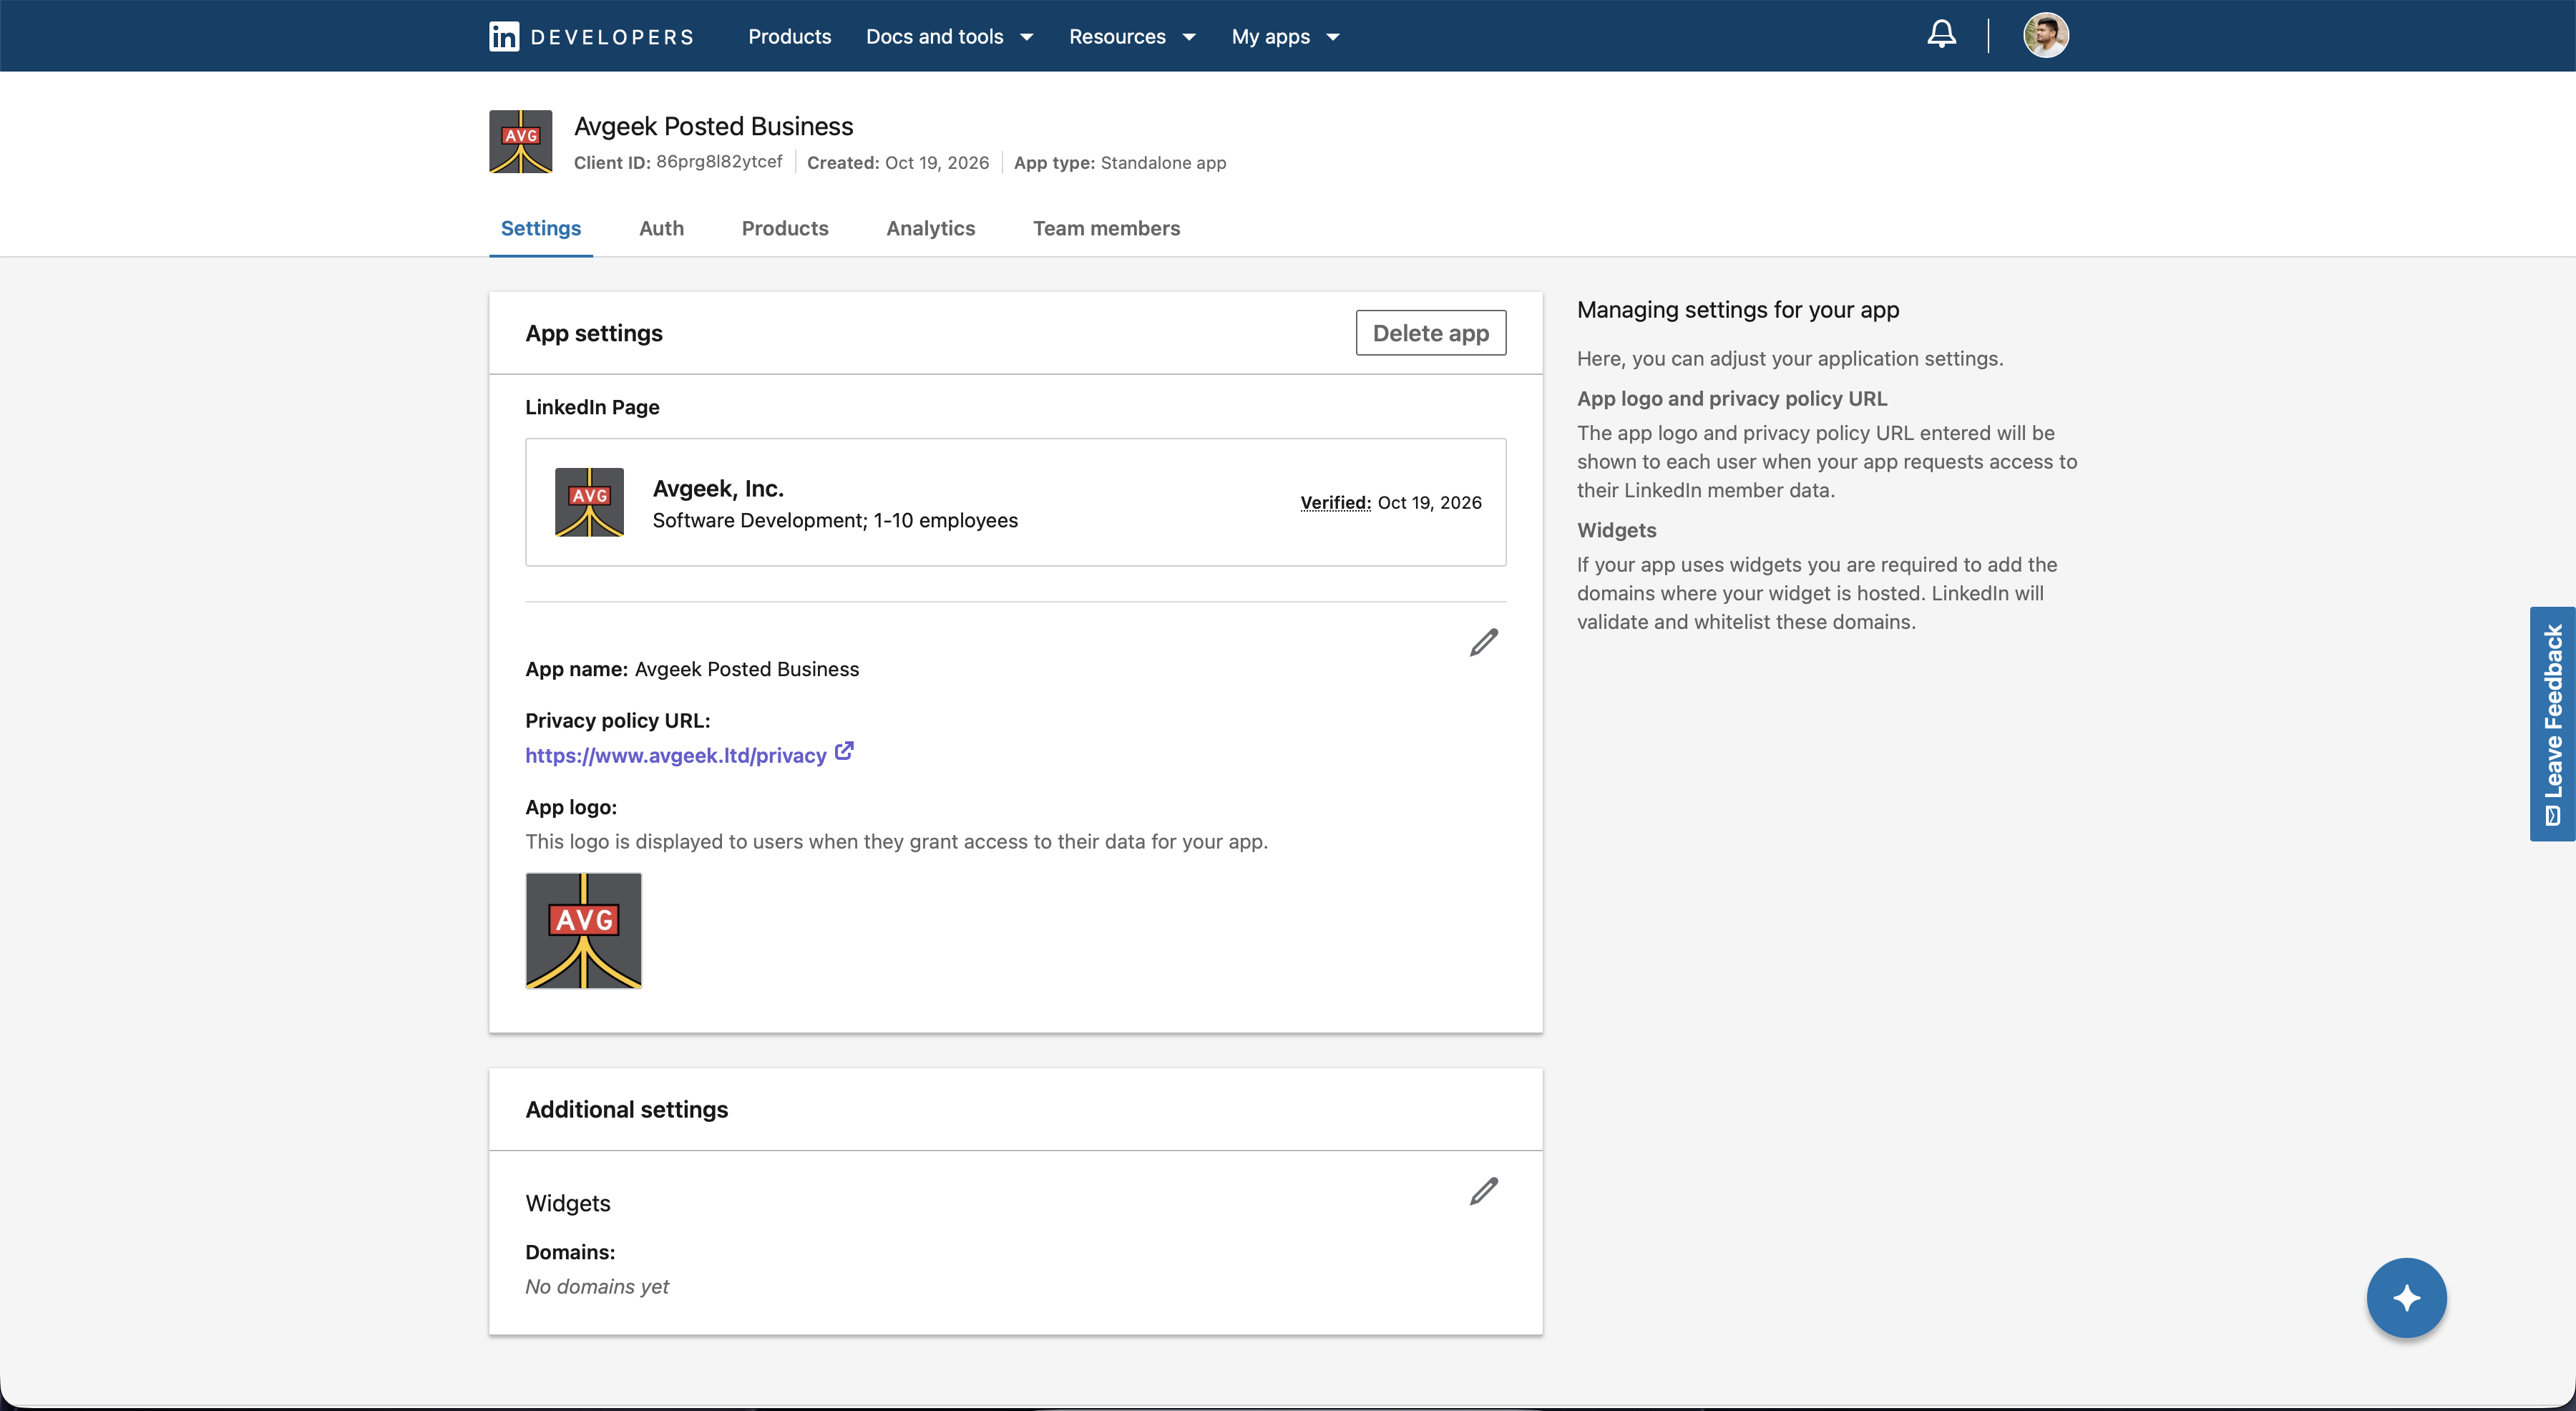Viewport: 2576px width, 1411px height.
Task: Click the large App logo thumbnail
Action: (x=583, y=931)
